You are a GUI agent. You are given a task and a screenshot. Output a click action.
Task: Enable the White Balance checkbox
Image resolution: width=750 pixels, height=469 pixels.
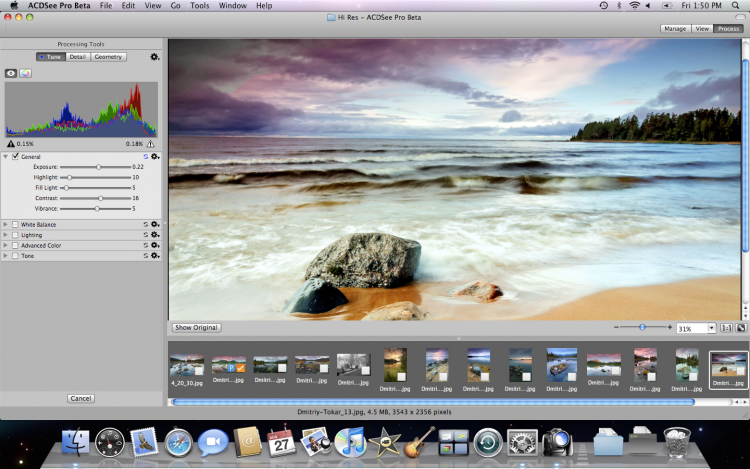[16, 225]
